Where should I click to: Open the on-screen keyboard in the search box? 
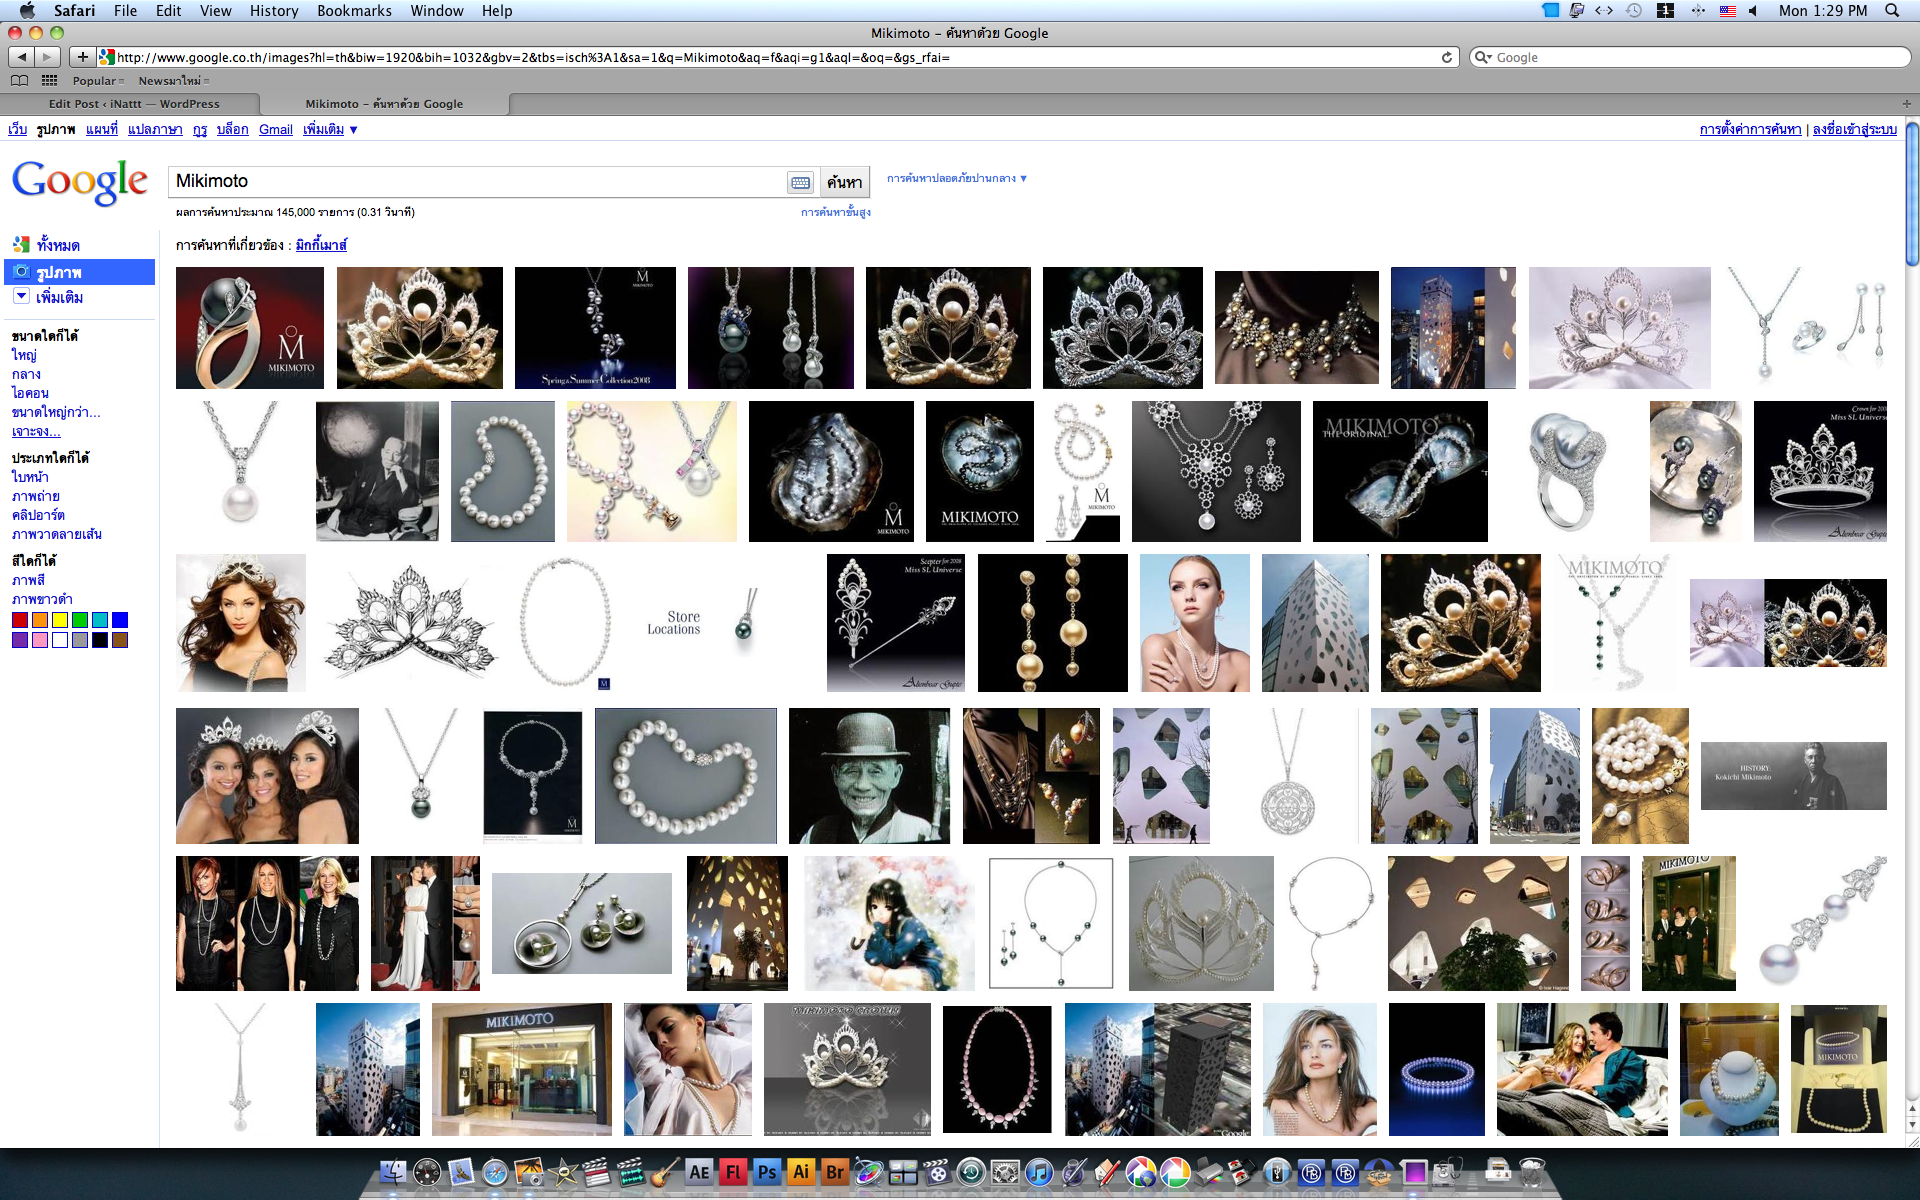pos(800,182)
